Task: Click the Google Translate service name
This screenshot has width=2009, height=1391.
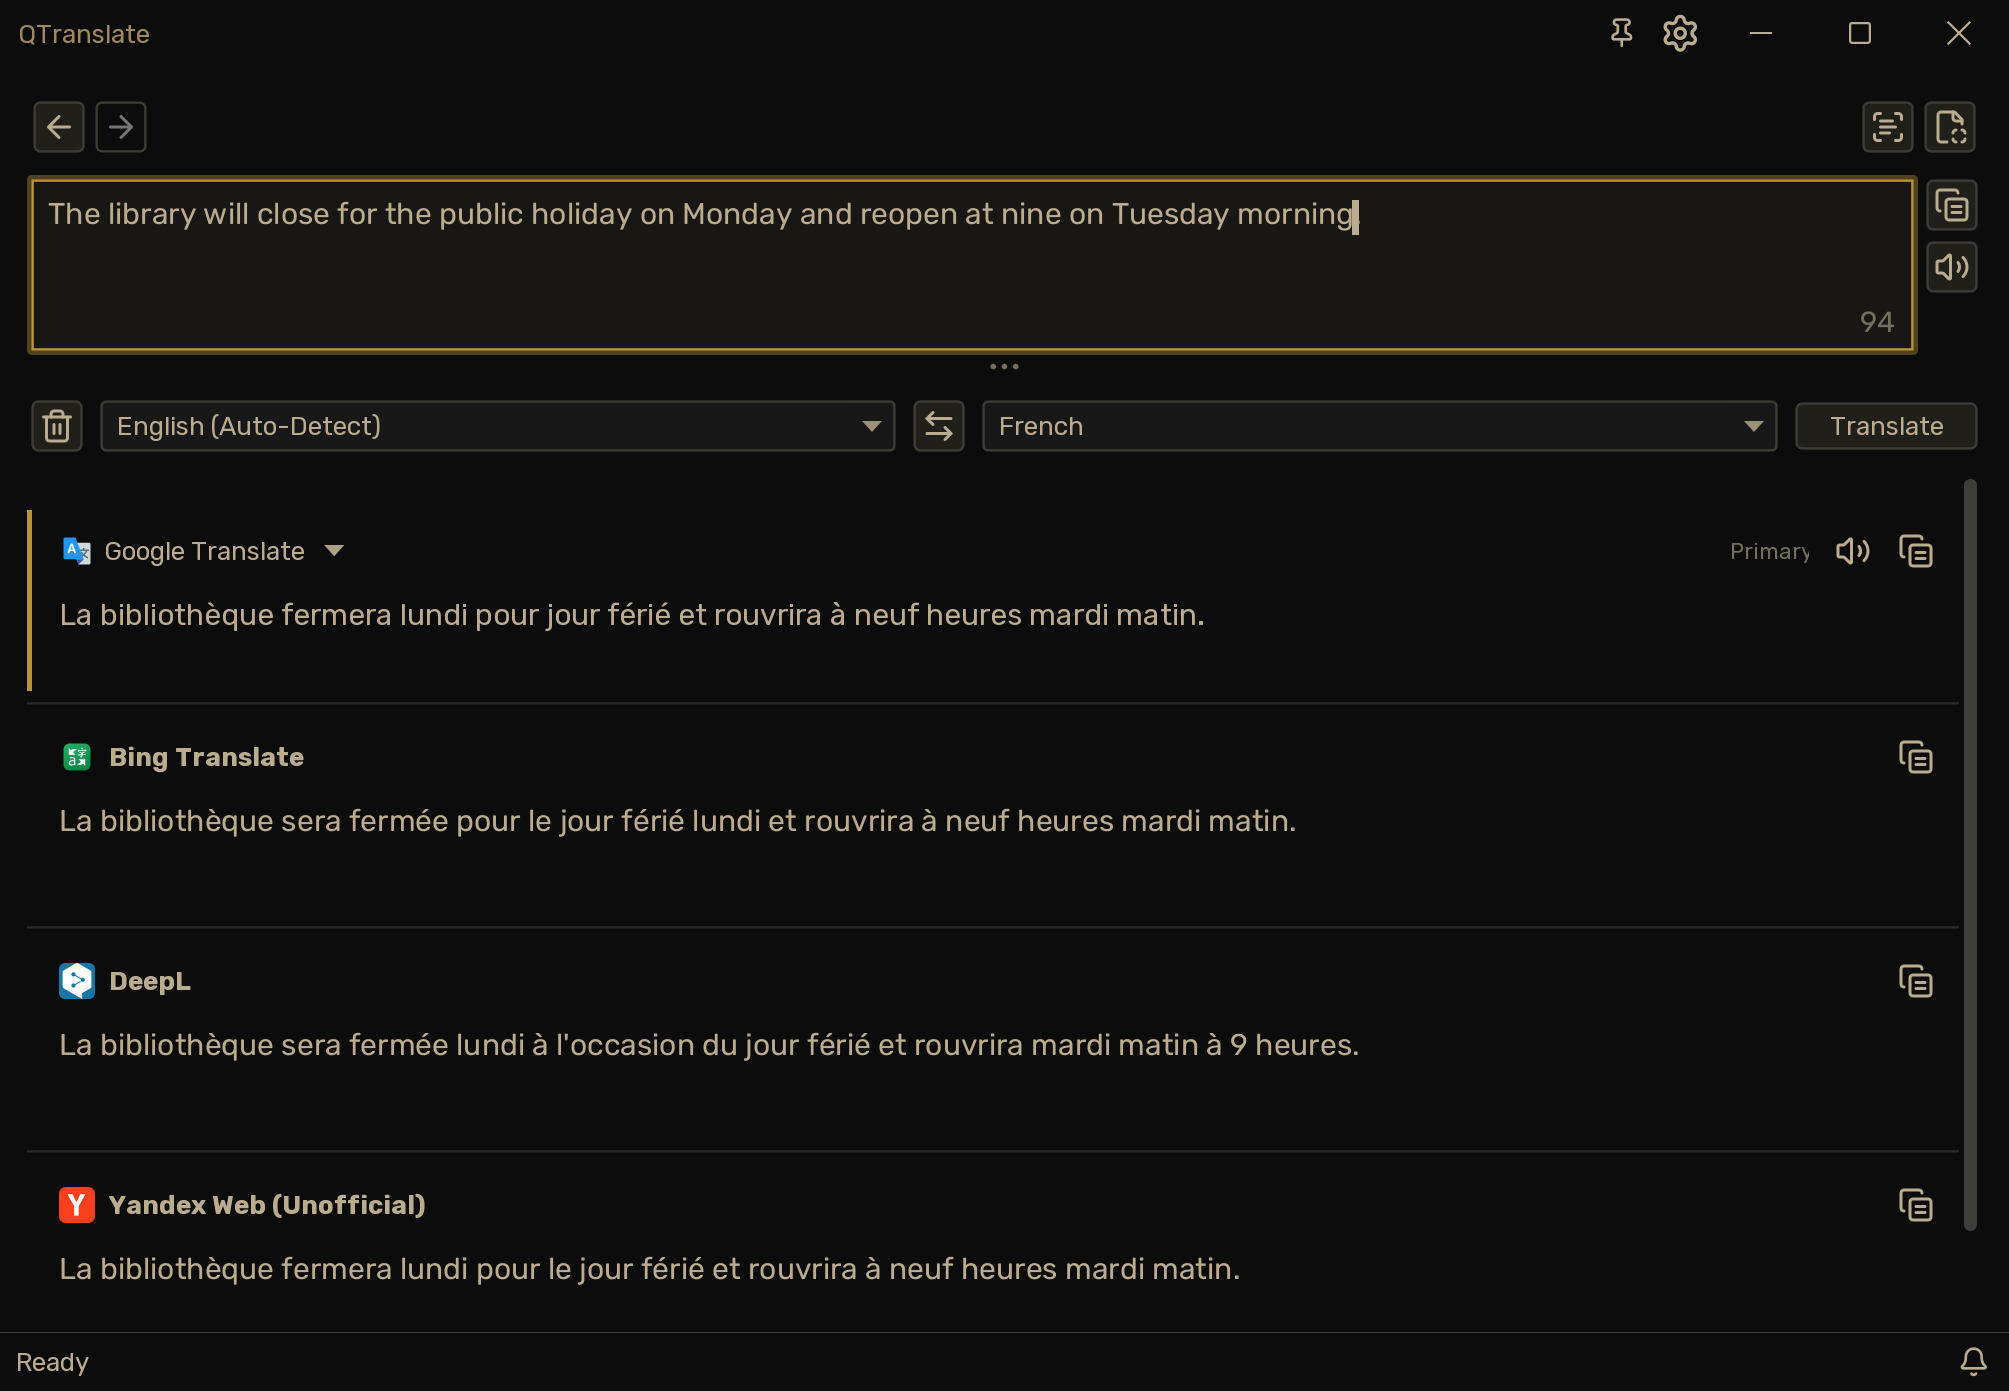Action: (x=204, y=551)
